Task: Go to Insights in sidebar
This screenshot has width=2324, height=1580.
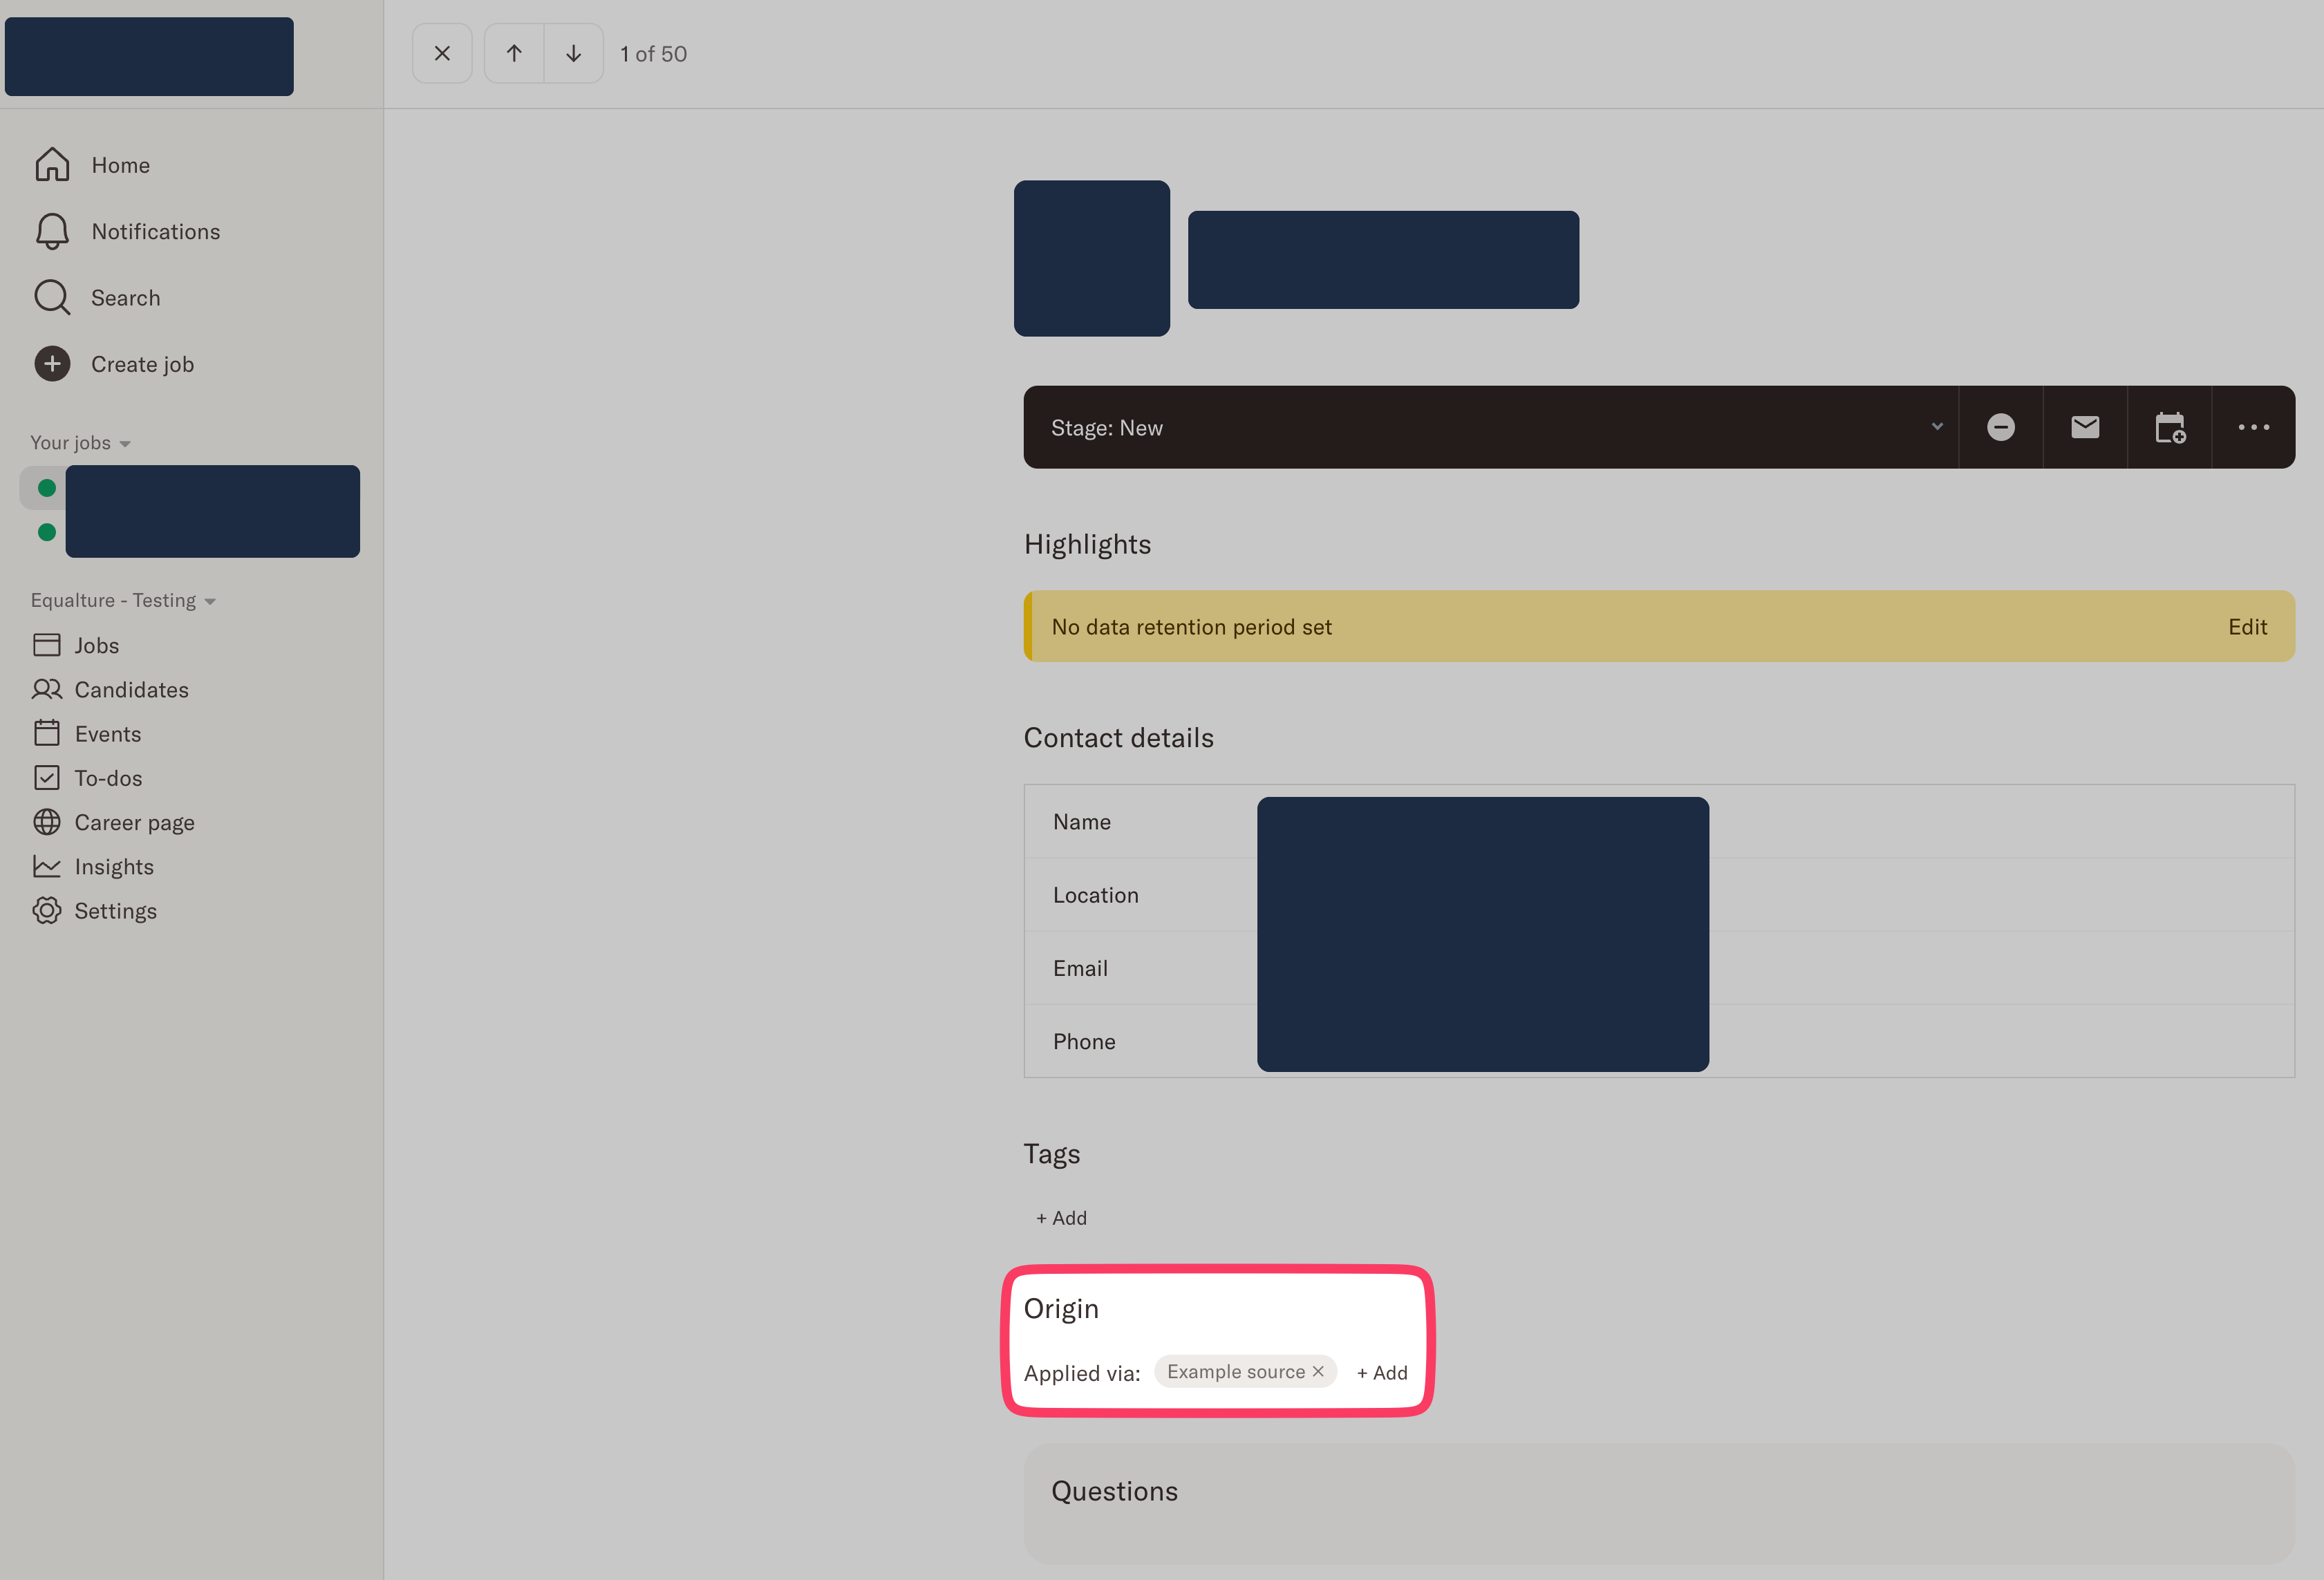Action: (x=113, y=867)
